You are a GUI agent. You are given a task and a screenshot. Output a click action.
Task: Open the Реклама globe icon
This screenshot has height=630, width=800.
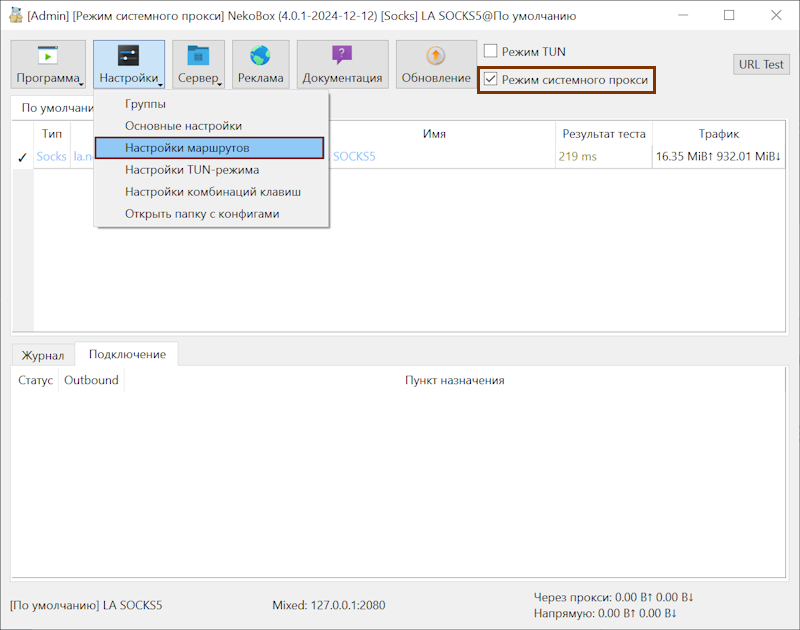tap(260, 56)
